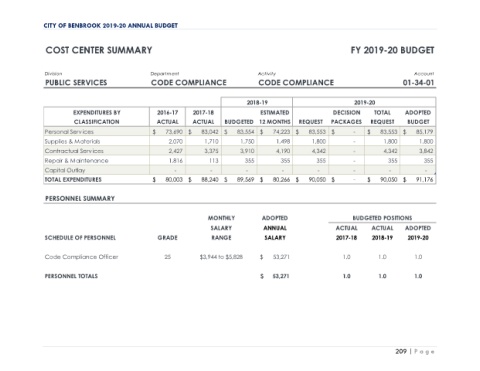Select the Decision Packages column header
This screenshot has width=480, height=371.
click(x=346, y=117)
